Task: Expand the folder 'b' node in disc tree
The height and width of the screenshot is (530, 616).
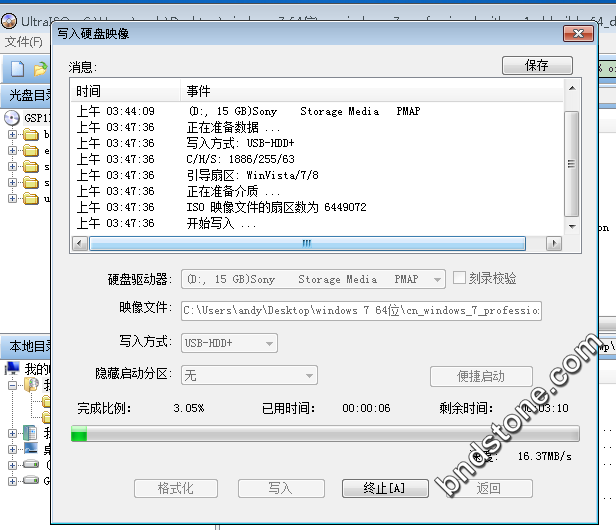Action: [12, 135]
